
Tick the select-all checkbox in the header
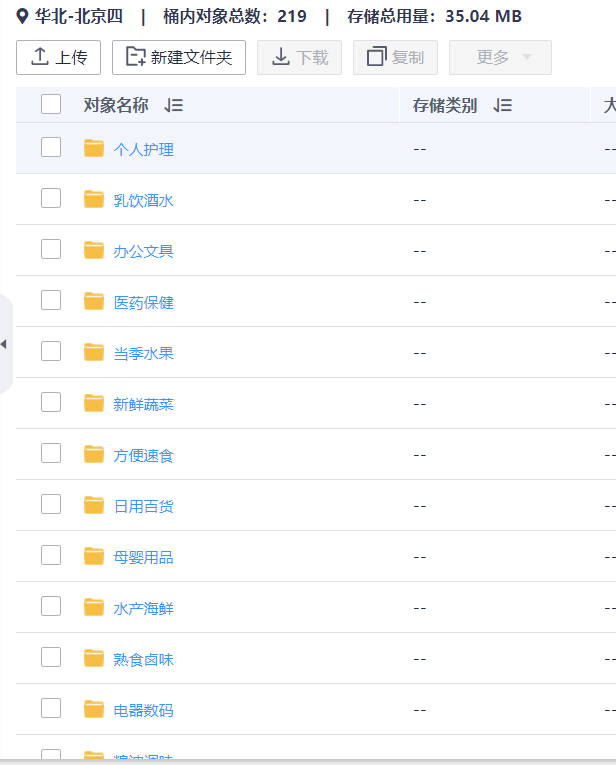coord(51,104)
